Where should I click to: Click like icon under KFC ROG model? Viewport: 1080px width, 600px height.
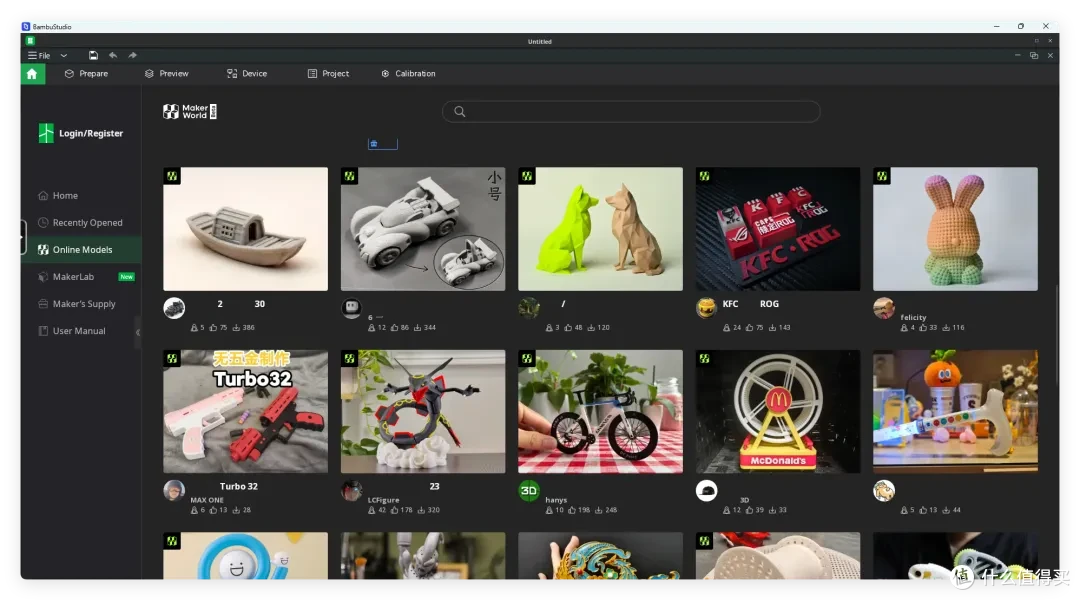pos(749,328)
